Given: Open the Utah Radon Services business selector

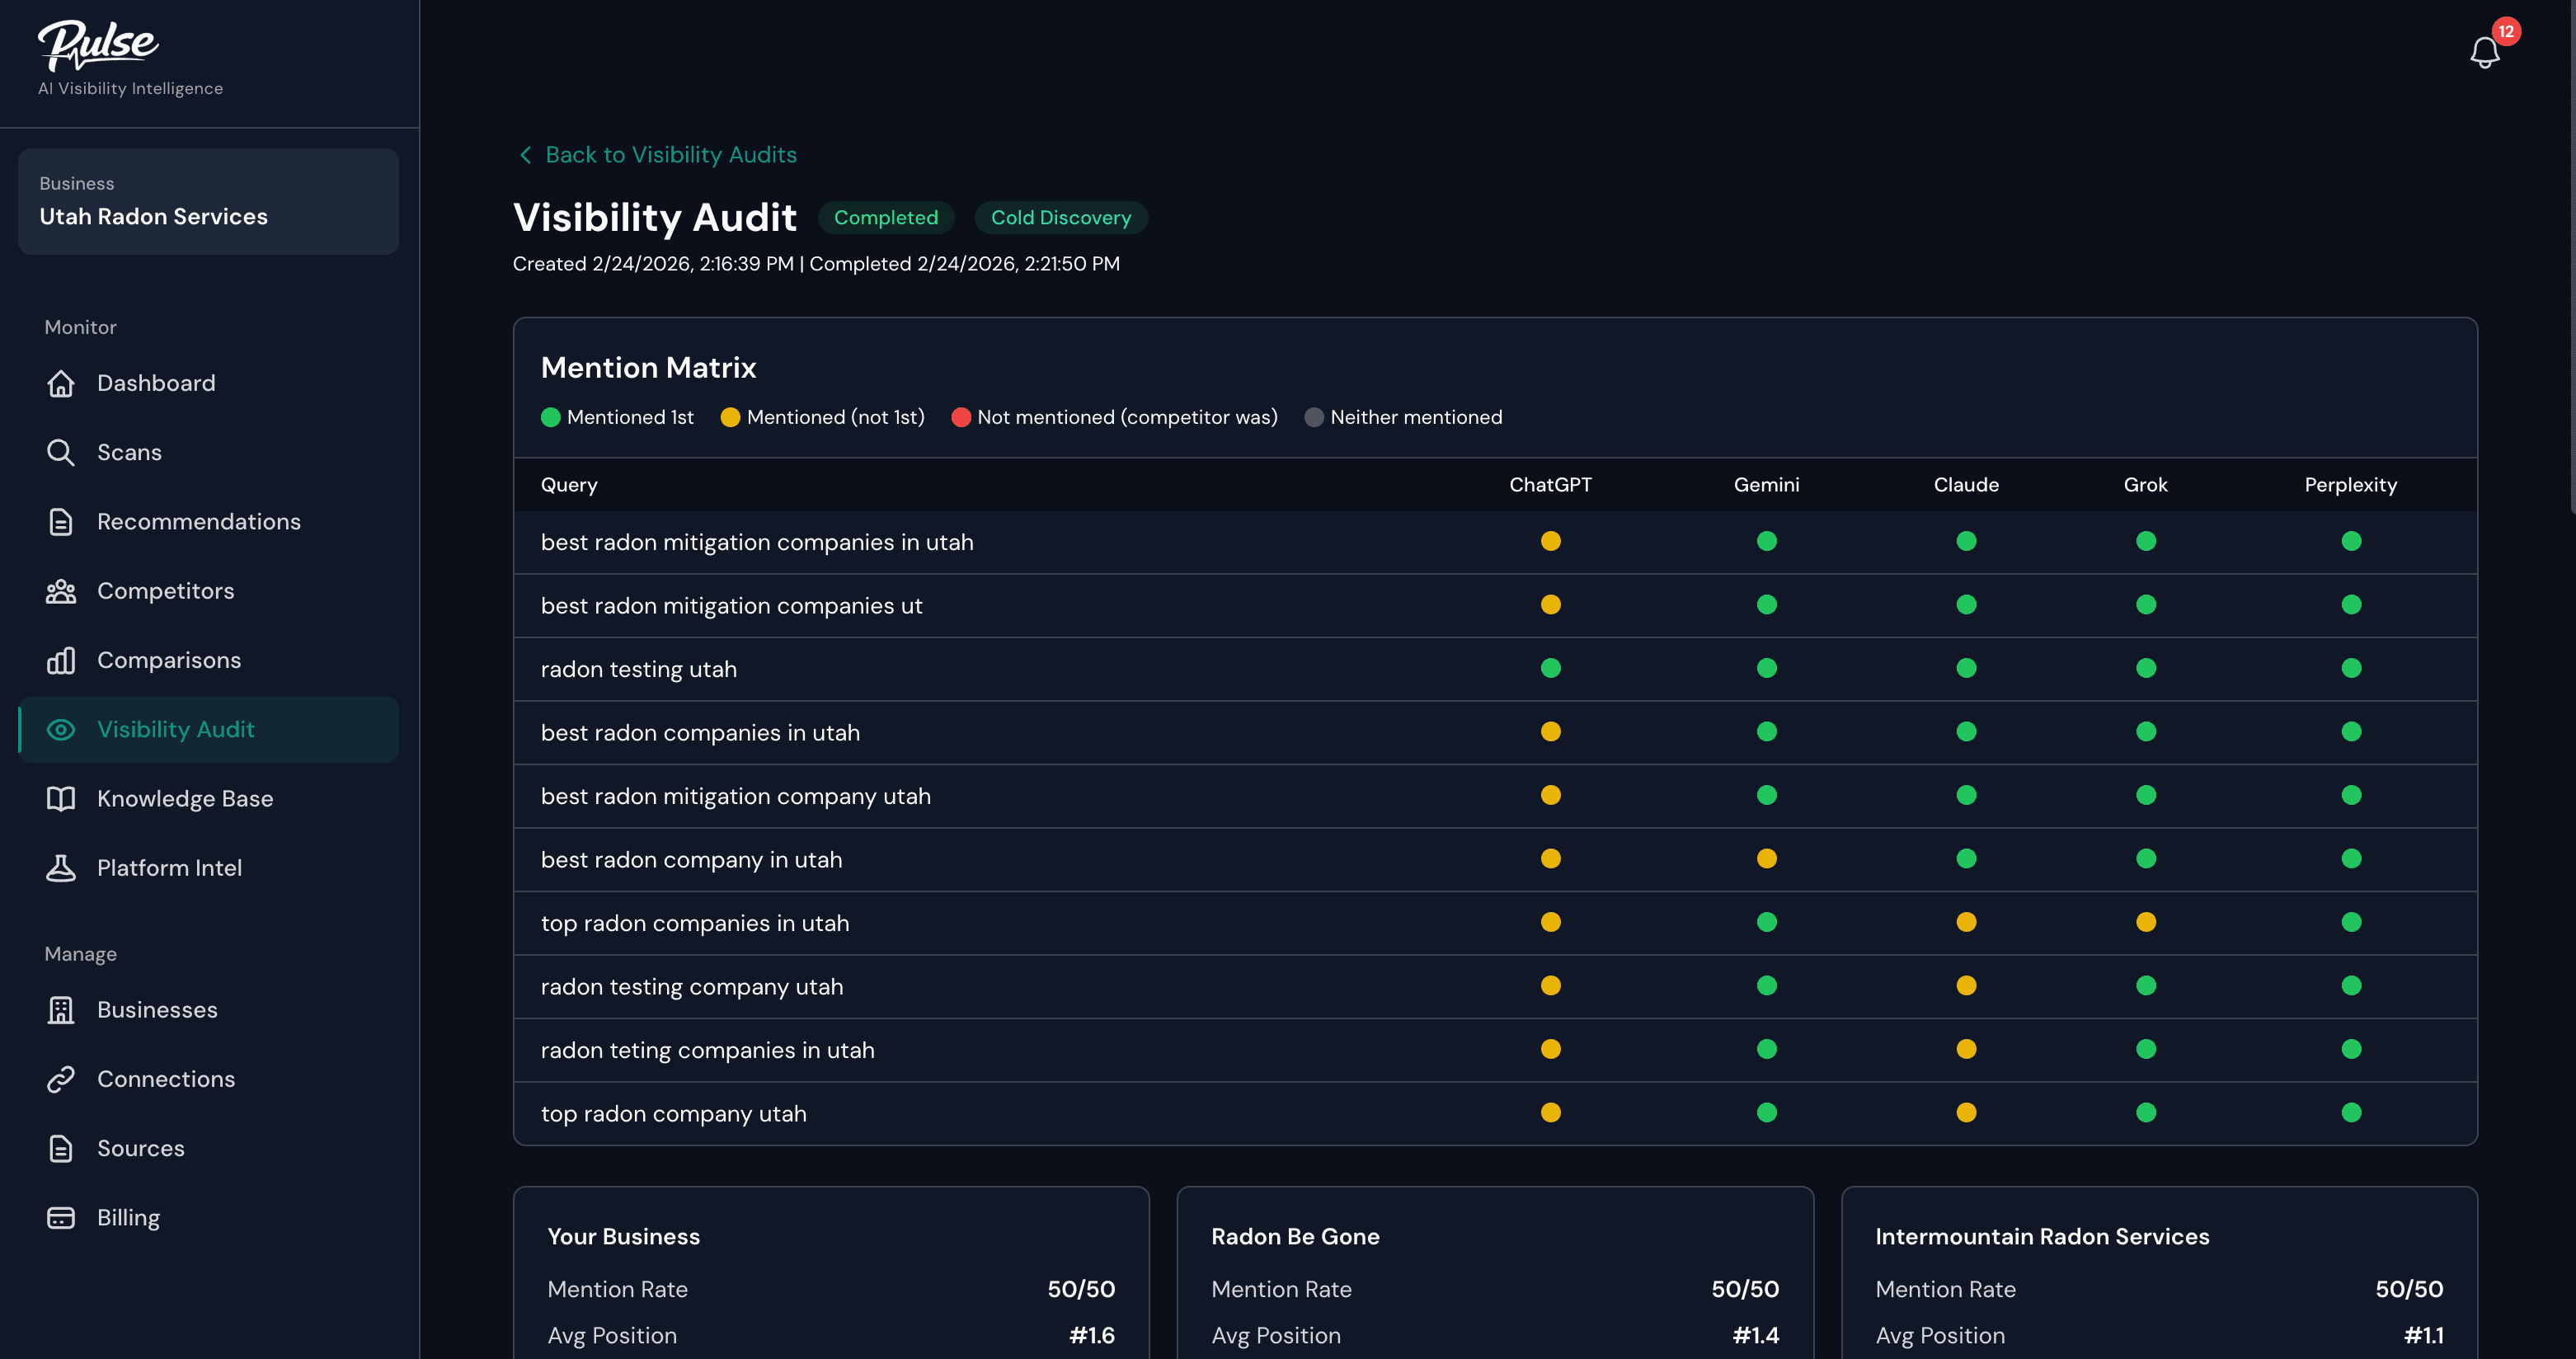Looking at the screenshot, I should pyautogui.click(x=208, y=201).
